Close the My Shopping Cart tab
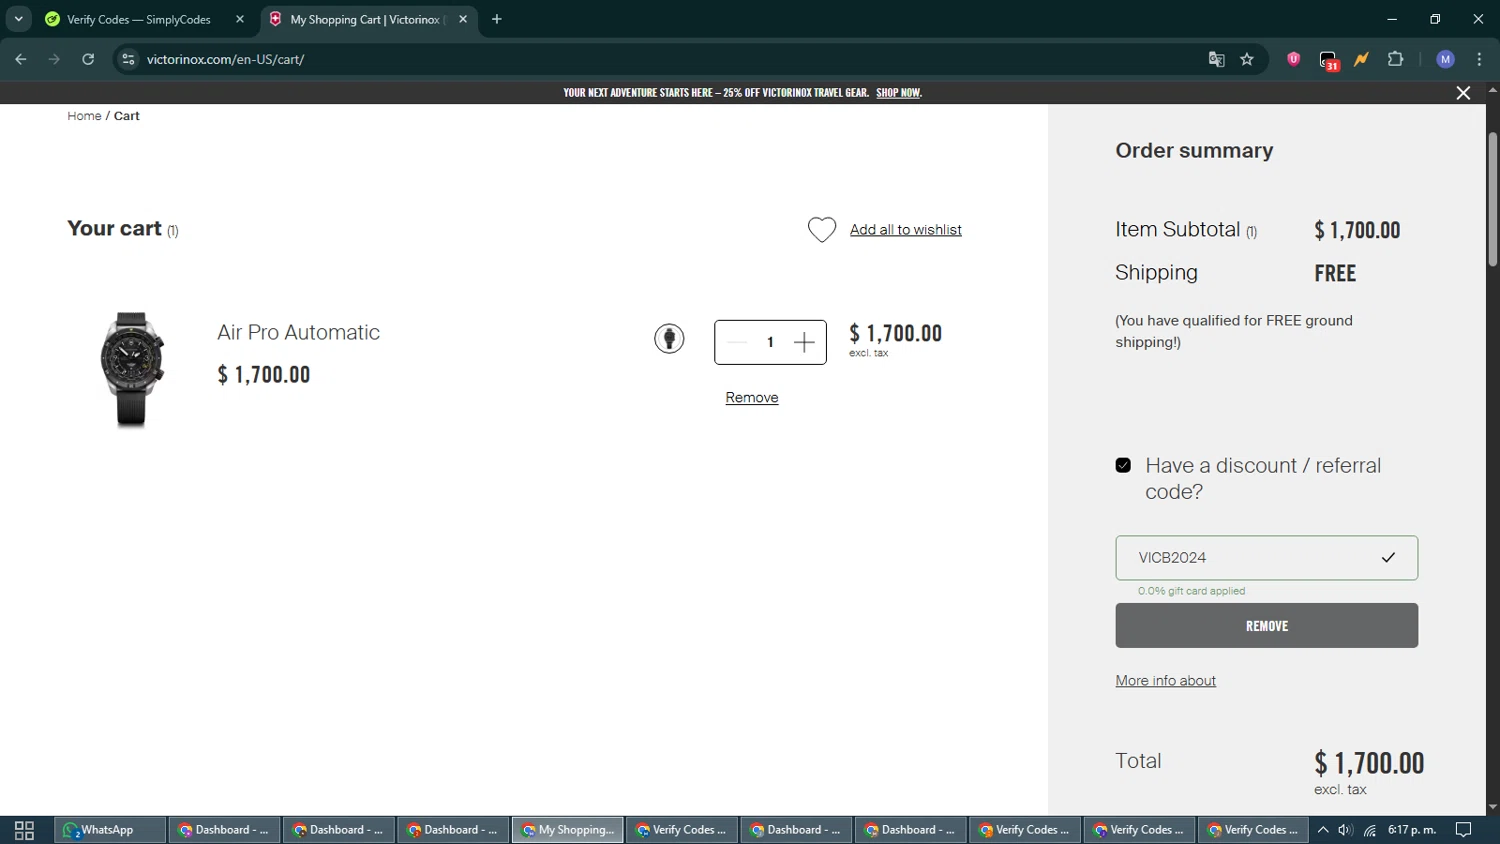The image size is (1500, 844). click(x=463, y=19)
